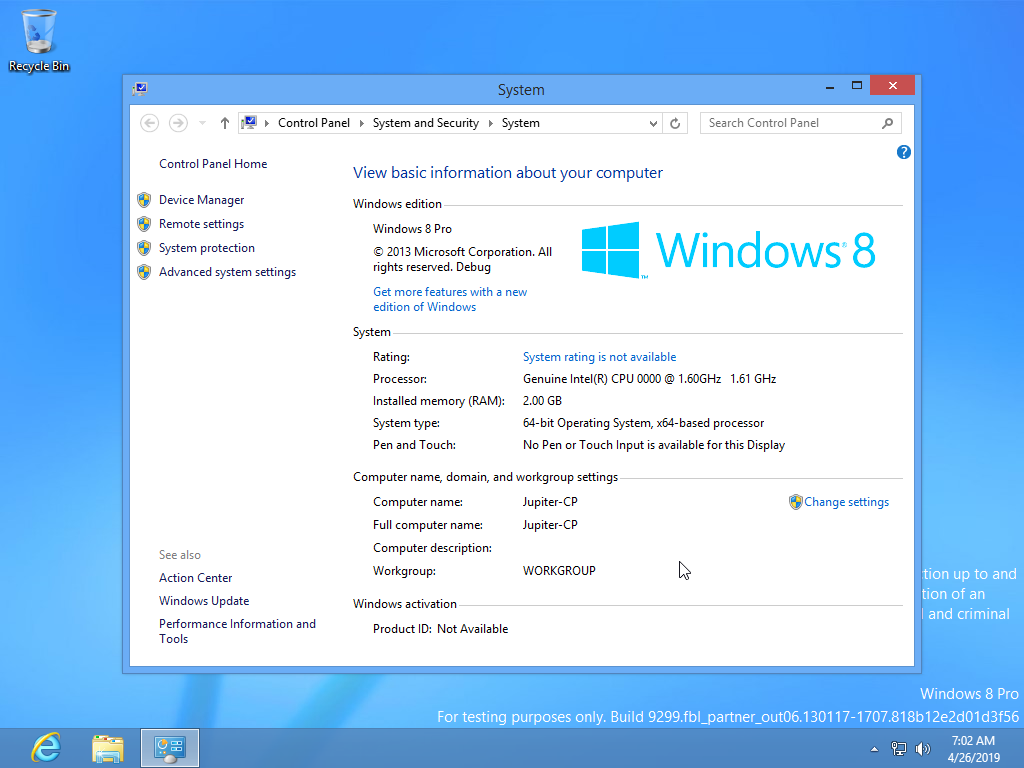Image resolution: width=1024 pixels, height=768 pixels.
Task: Click the shield icon beside Remote settings
Action: pos(144,224)
